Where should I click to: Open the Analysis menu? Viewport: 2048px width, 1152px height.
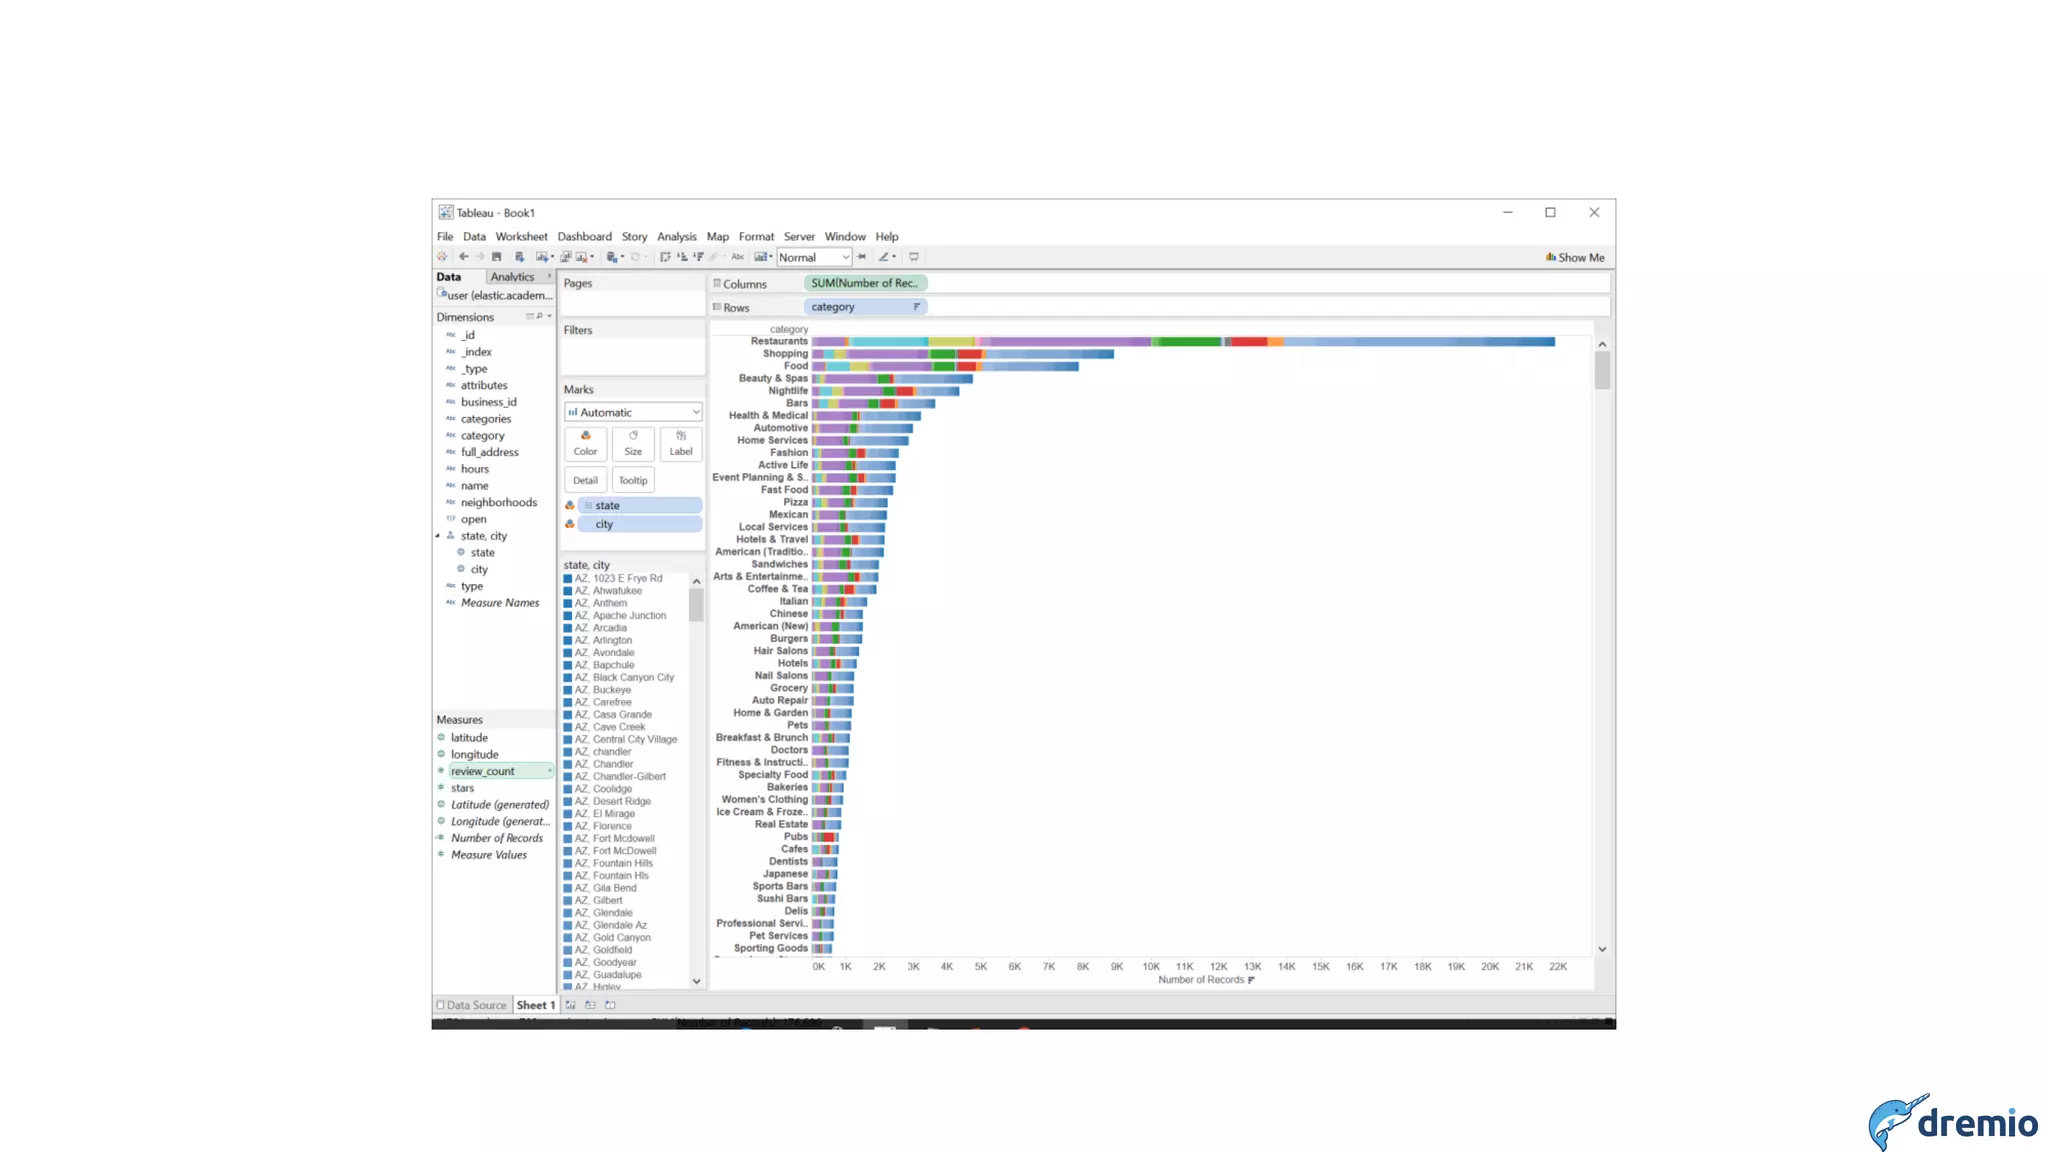click(x=676, y=237)
